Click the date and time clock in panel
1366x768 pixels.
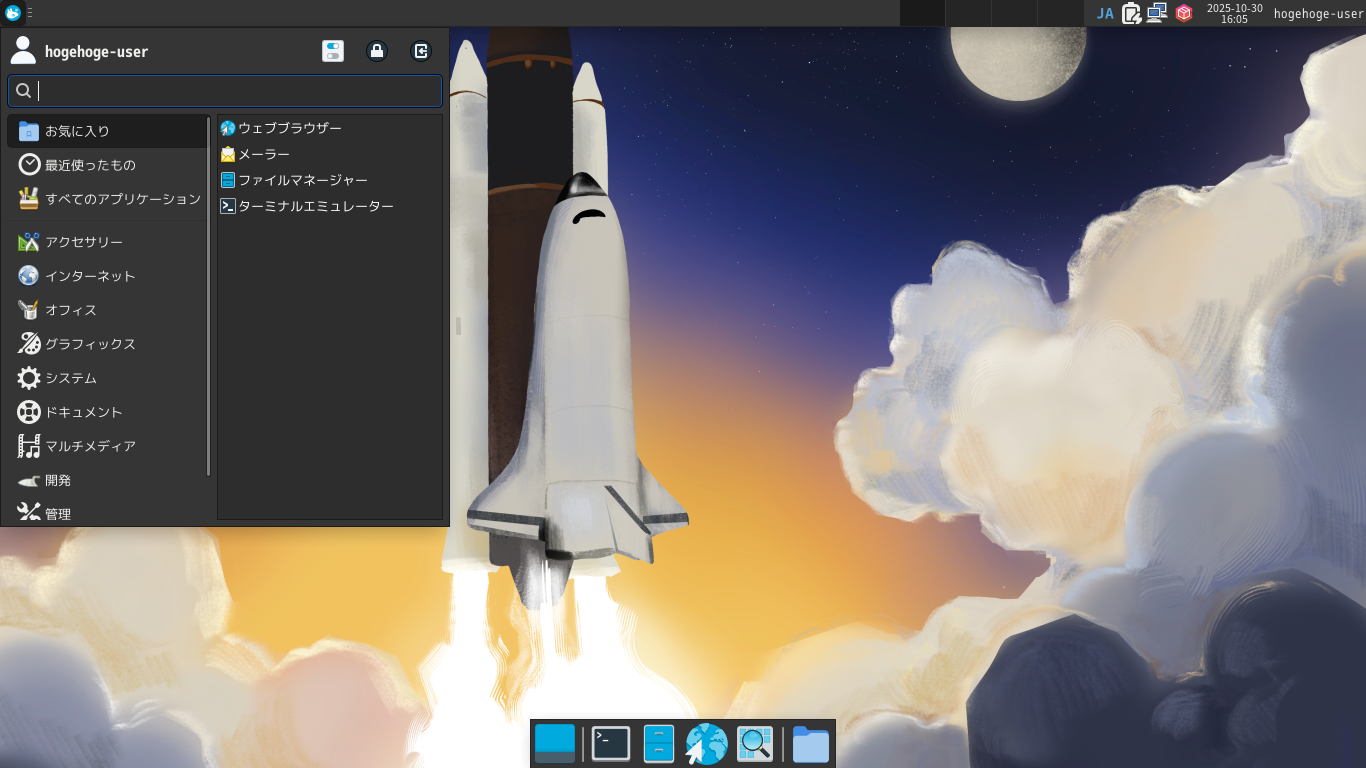point(1234,13)
